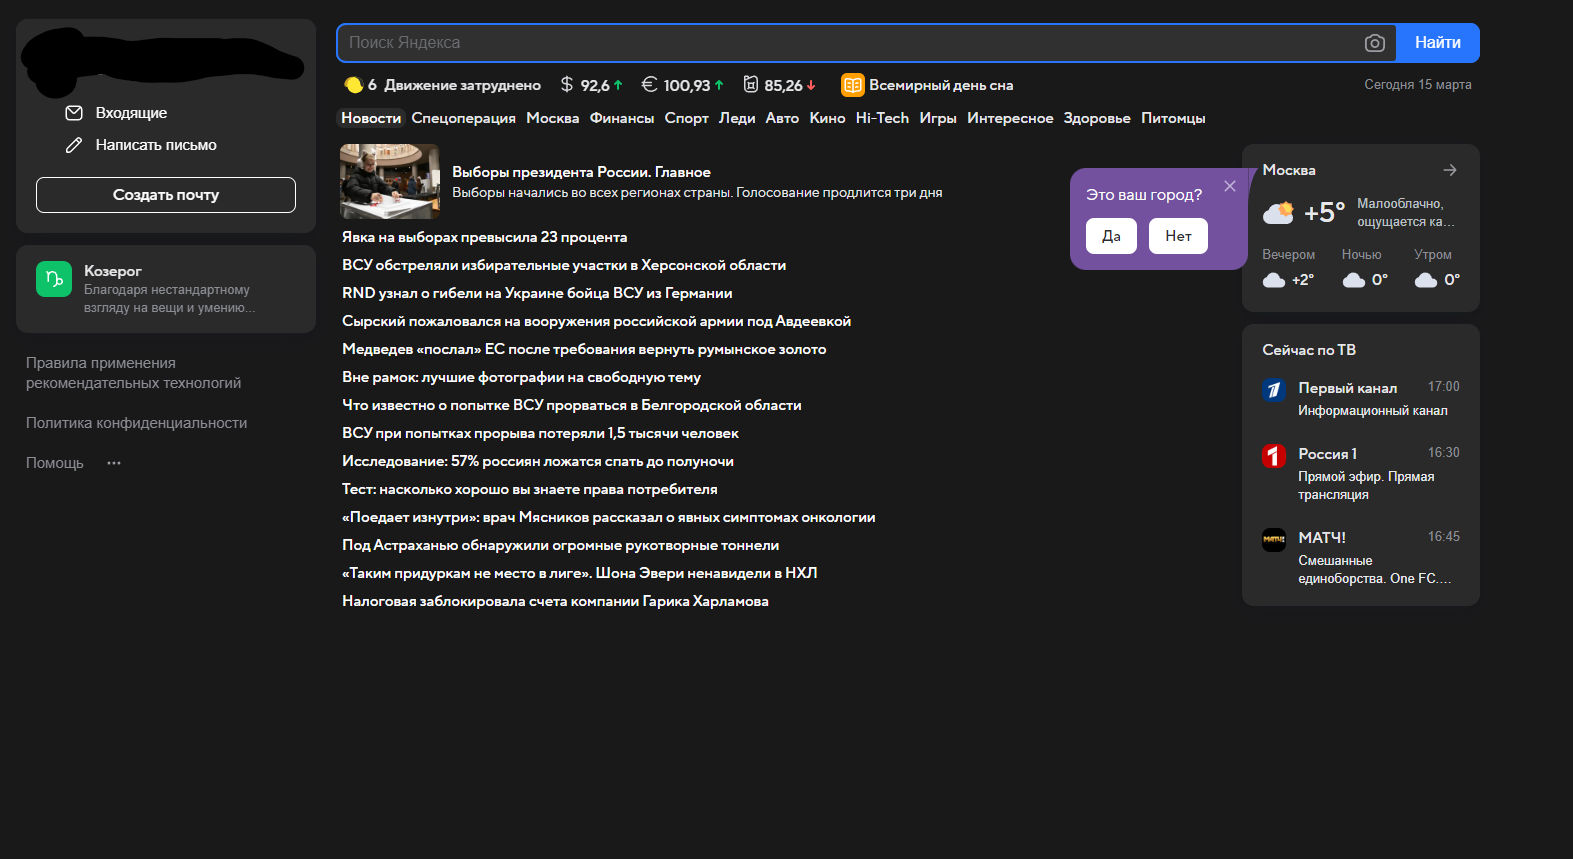Open the Москва news tab
The height and width of the screenshot is (859, 1573).
553,118
